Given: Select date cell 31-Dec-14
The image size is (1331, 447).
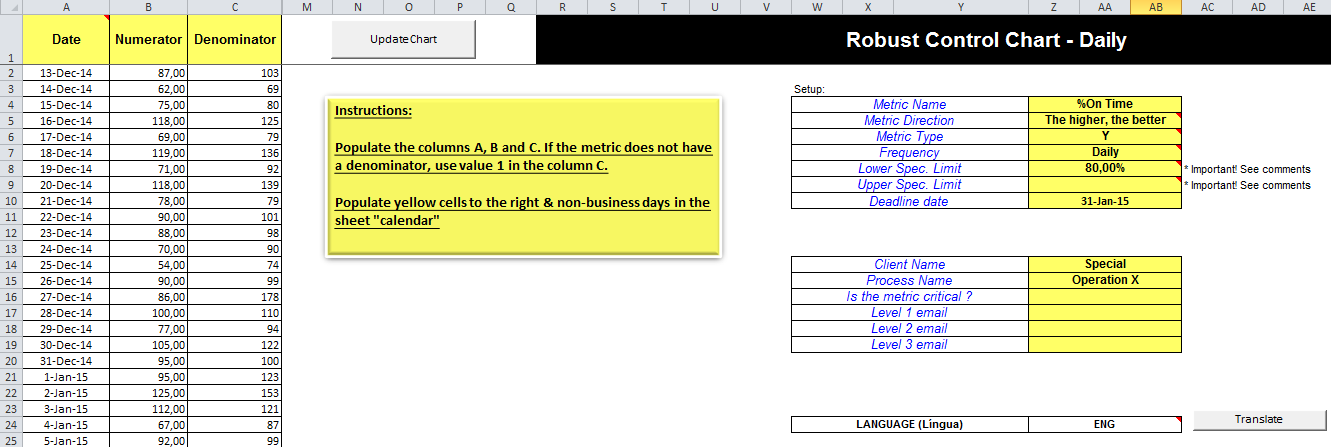Looking at the screenshot, I should (66, 360).
